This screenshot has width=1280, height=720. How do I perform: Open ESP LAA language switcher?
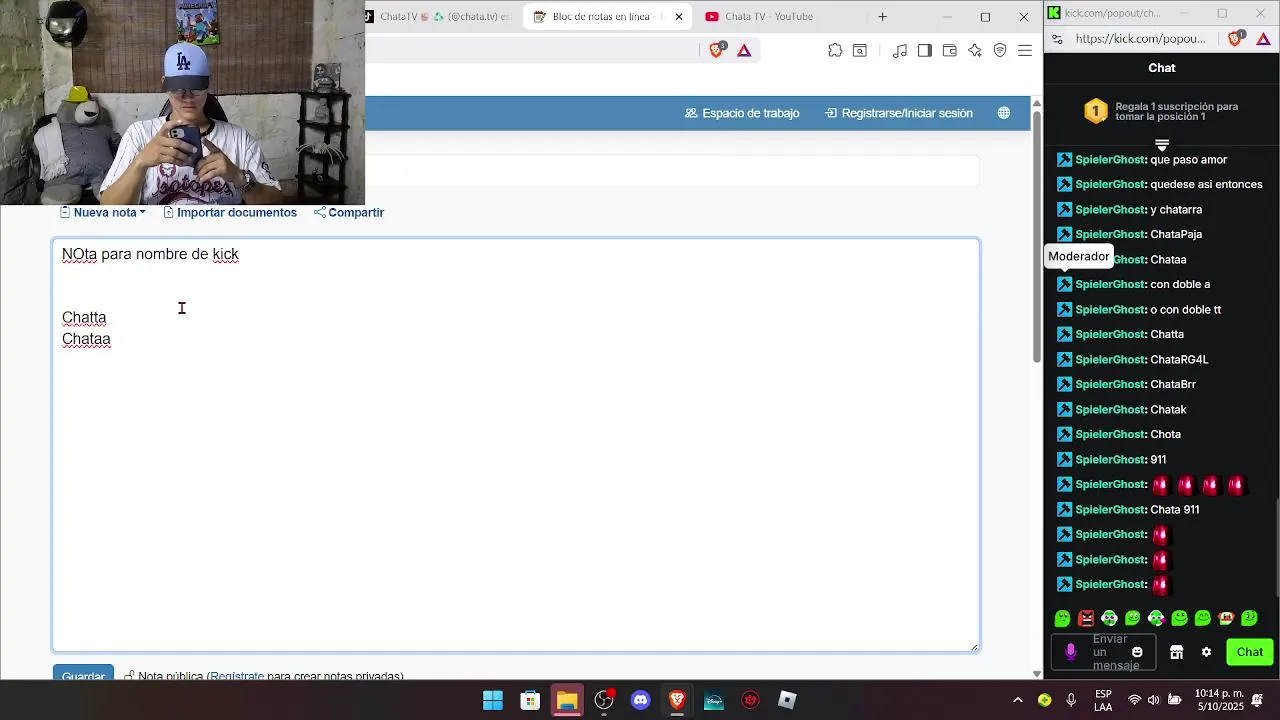coord(1103,700)
